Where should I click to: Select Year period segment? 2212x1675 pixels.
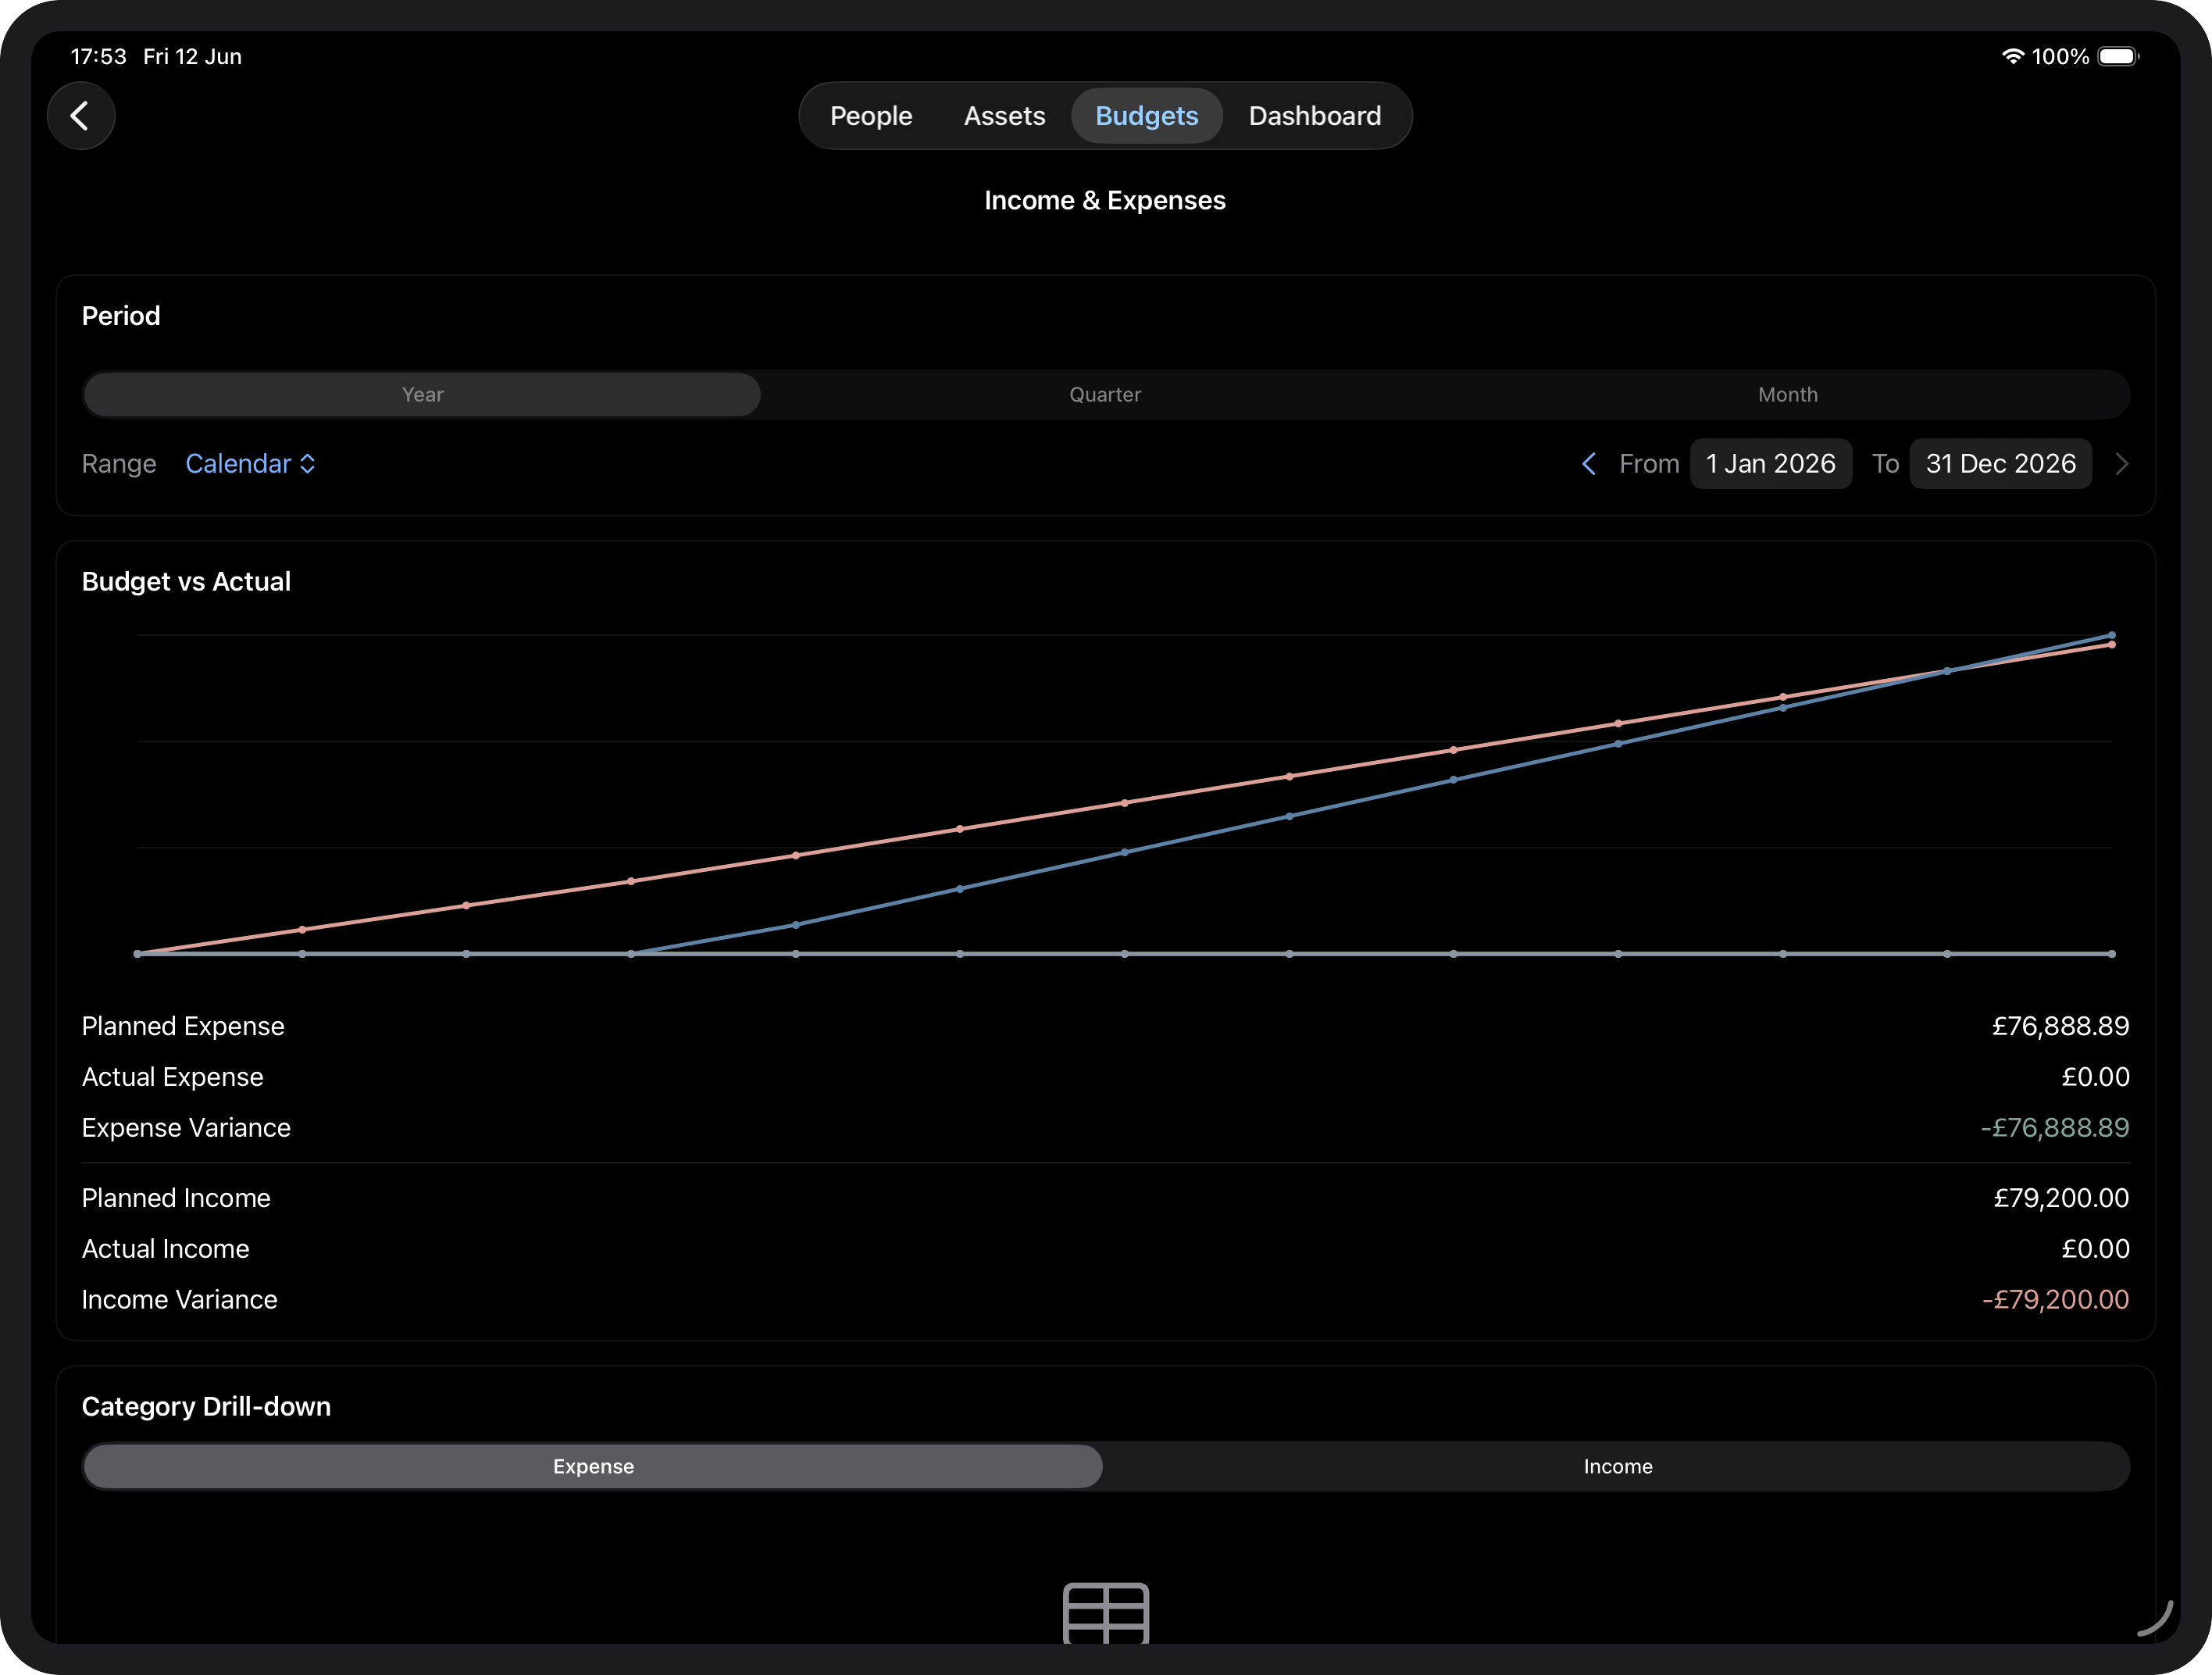tap(422, 395)
